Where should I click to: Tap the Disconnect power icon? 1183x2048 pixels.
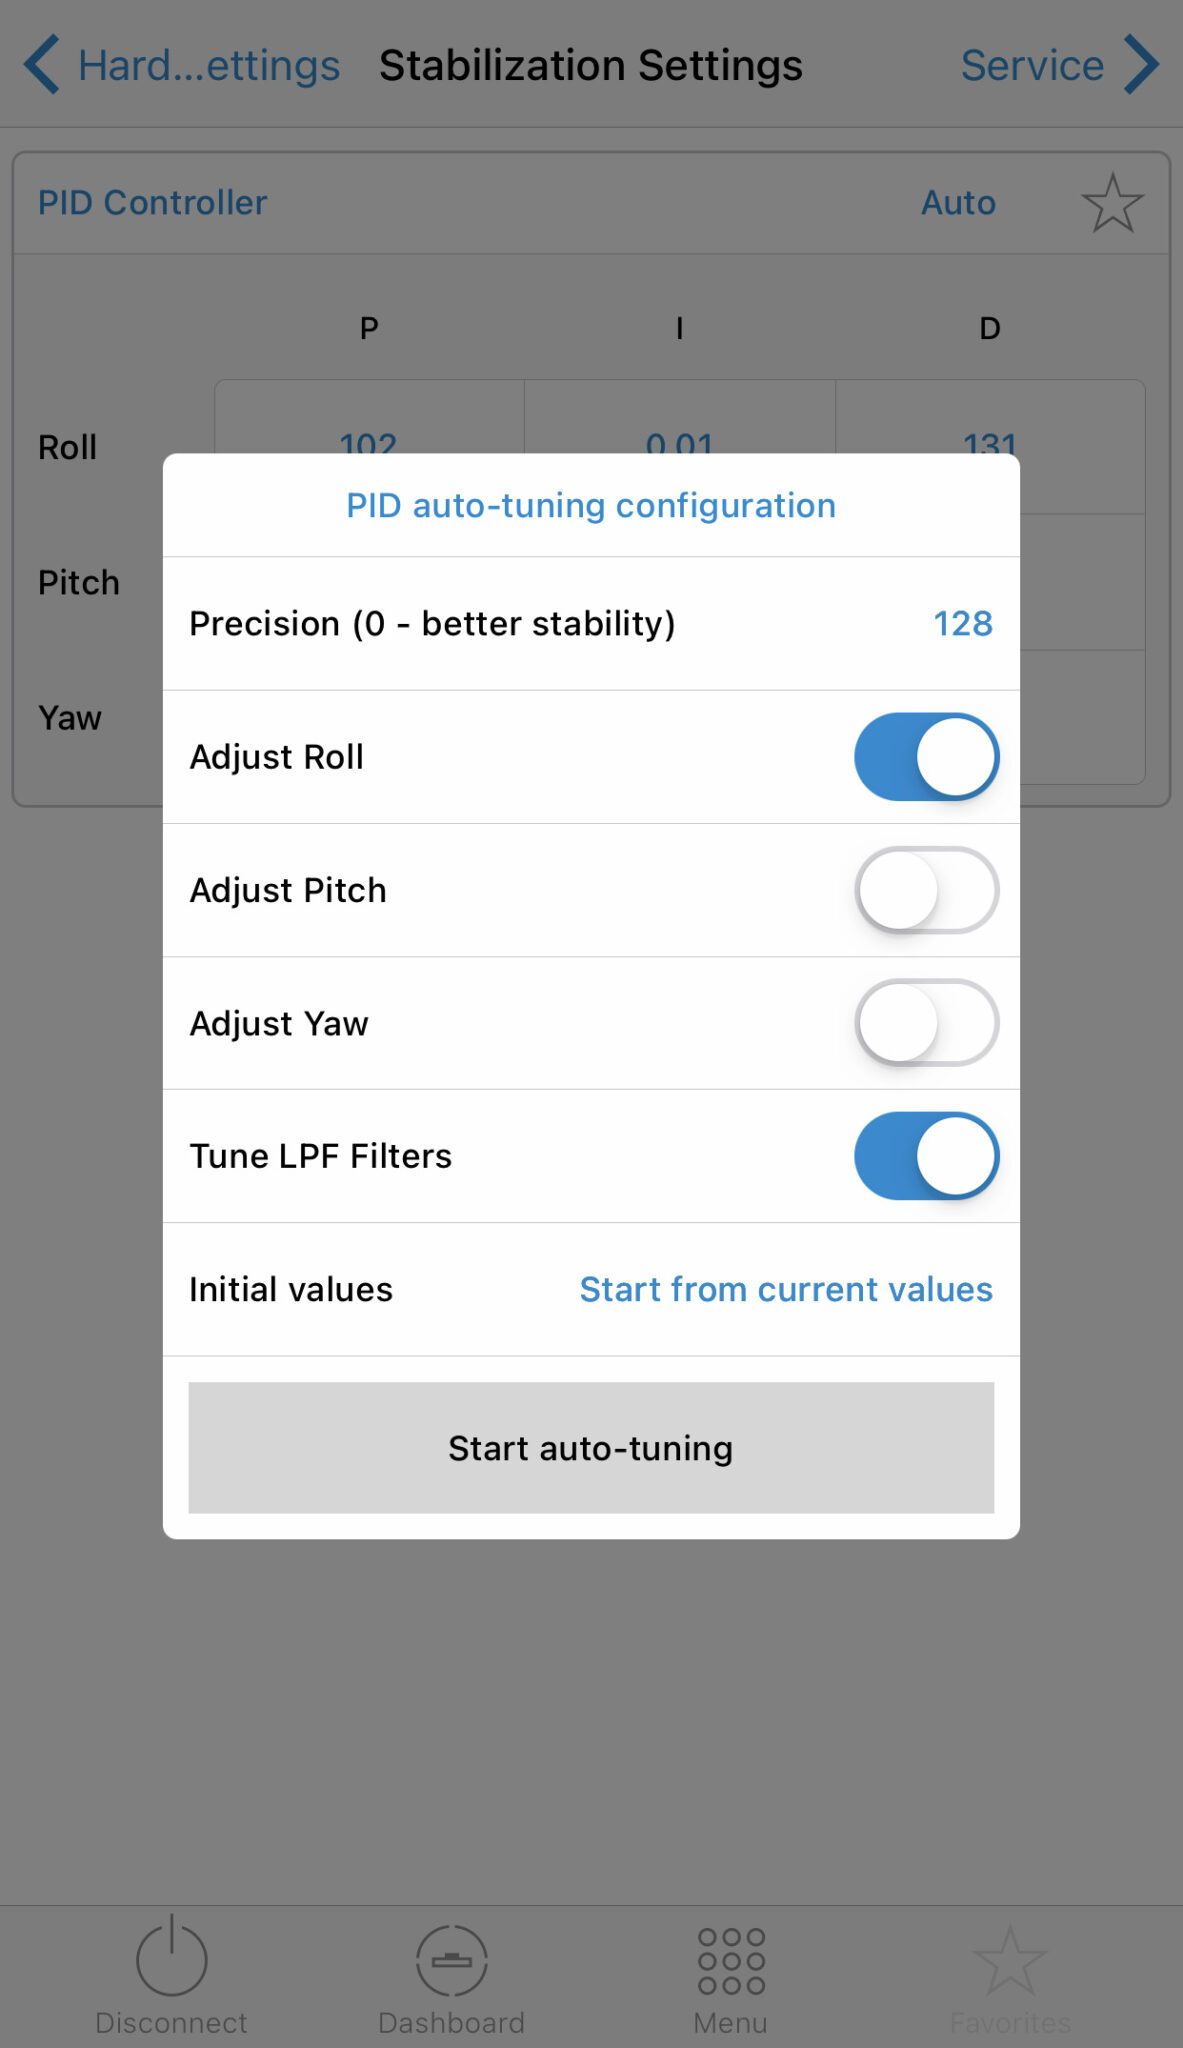[171, 1956]
